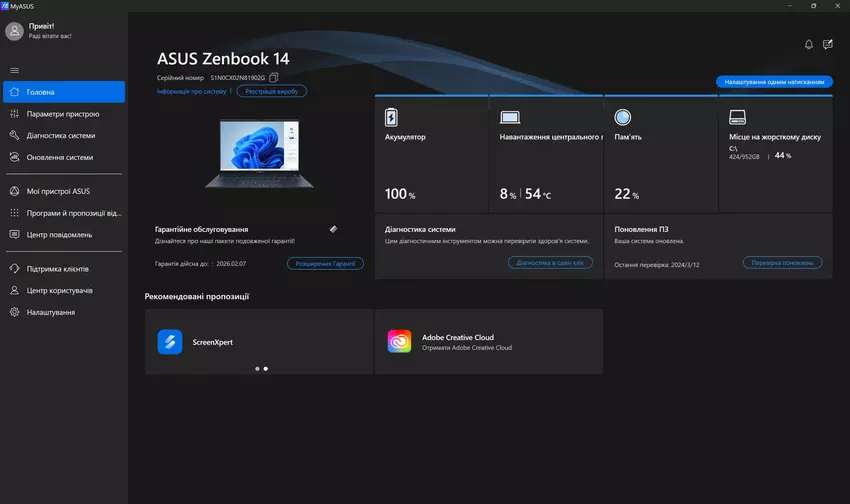The image size is (850, 504).
Task: Click the memory circle icon in the Пам'ять tile
Action: (x=623, y=117)
